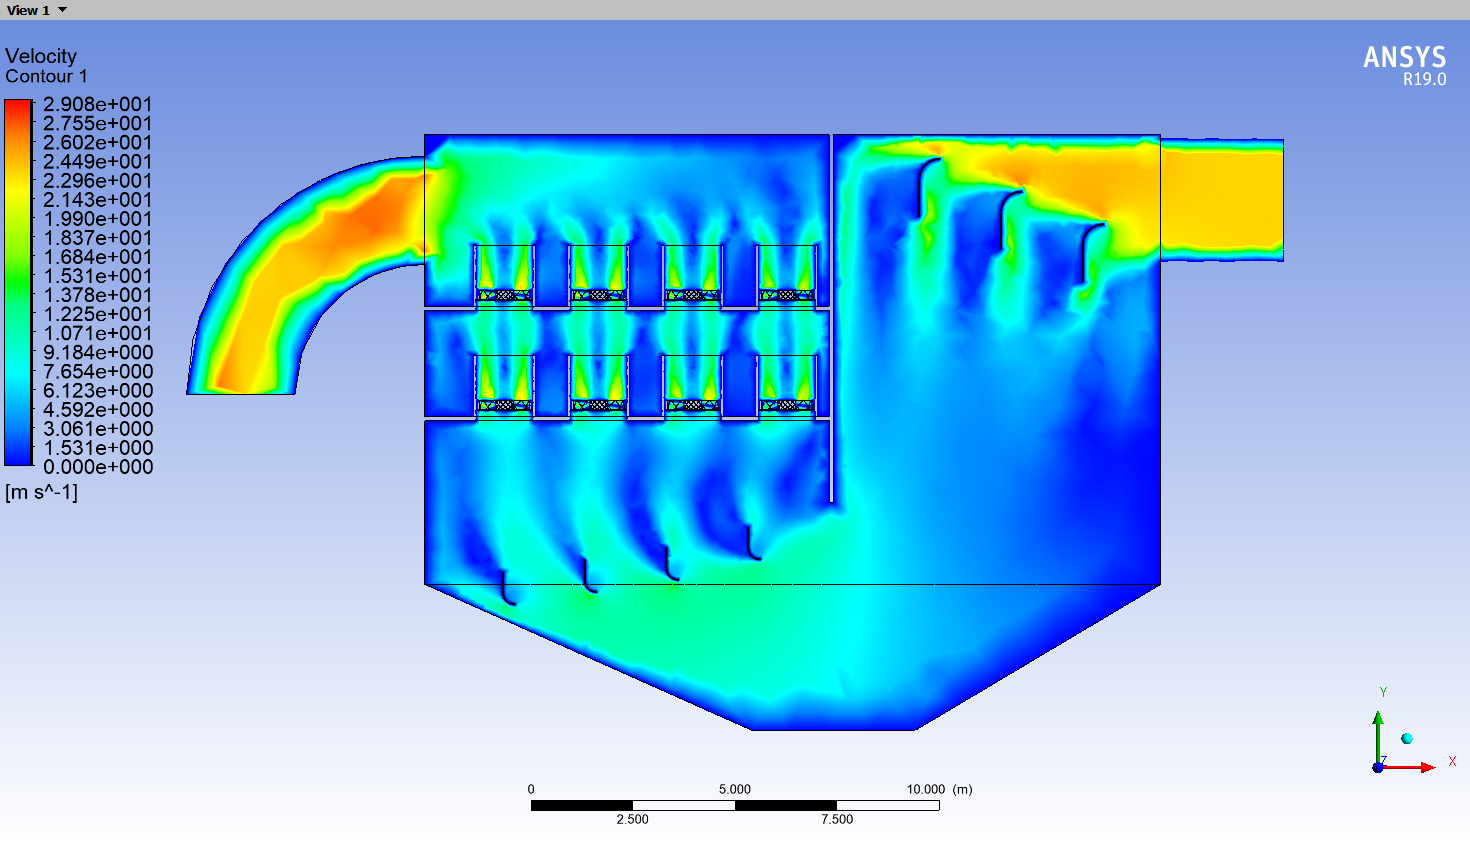Click the Contour 1 legend subtitle

(46, 77)
